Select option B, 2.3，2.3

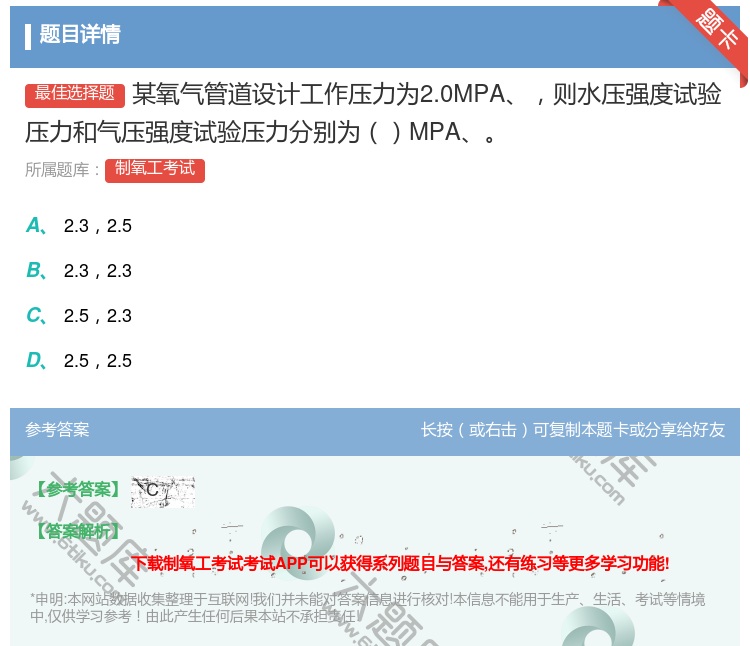click(79, 271)
